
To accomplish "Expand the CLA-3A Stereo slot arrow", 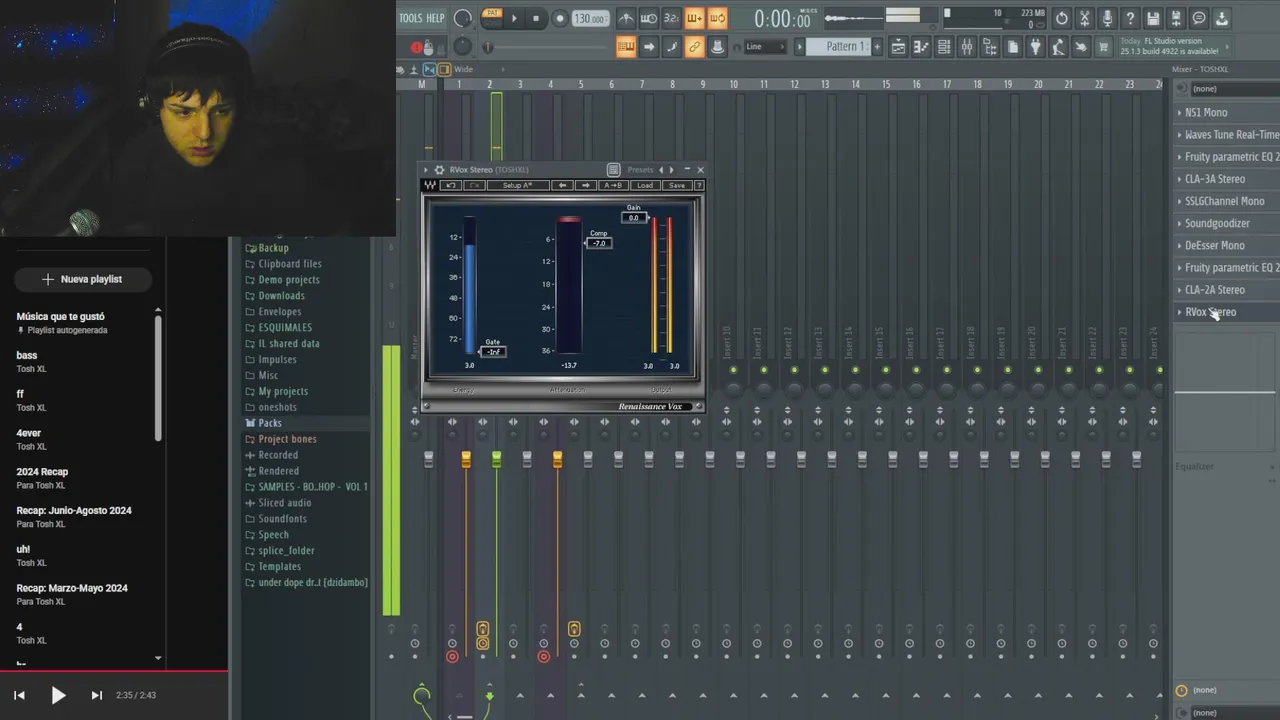I will (1180, 179).
